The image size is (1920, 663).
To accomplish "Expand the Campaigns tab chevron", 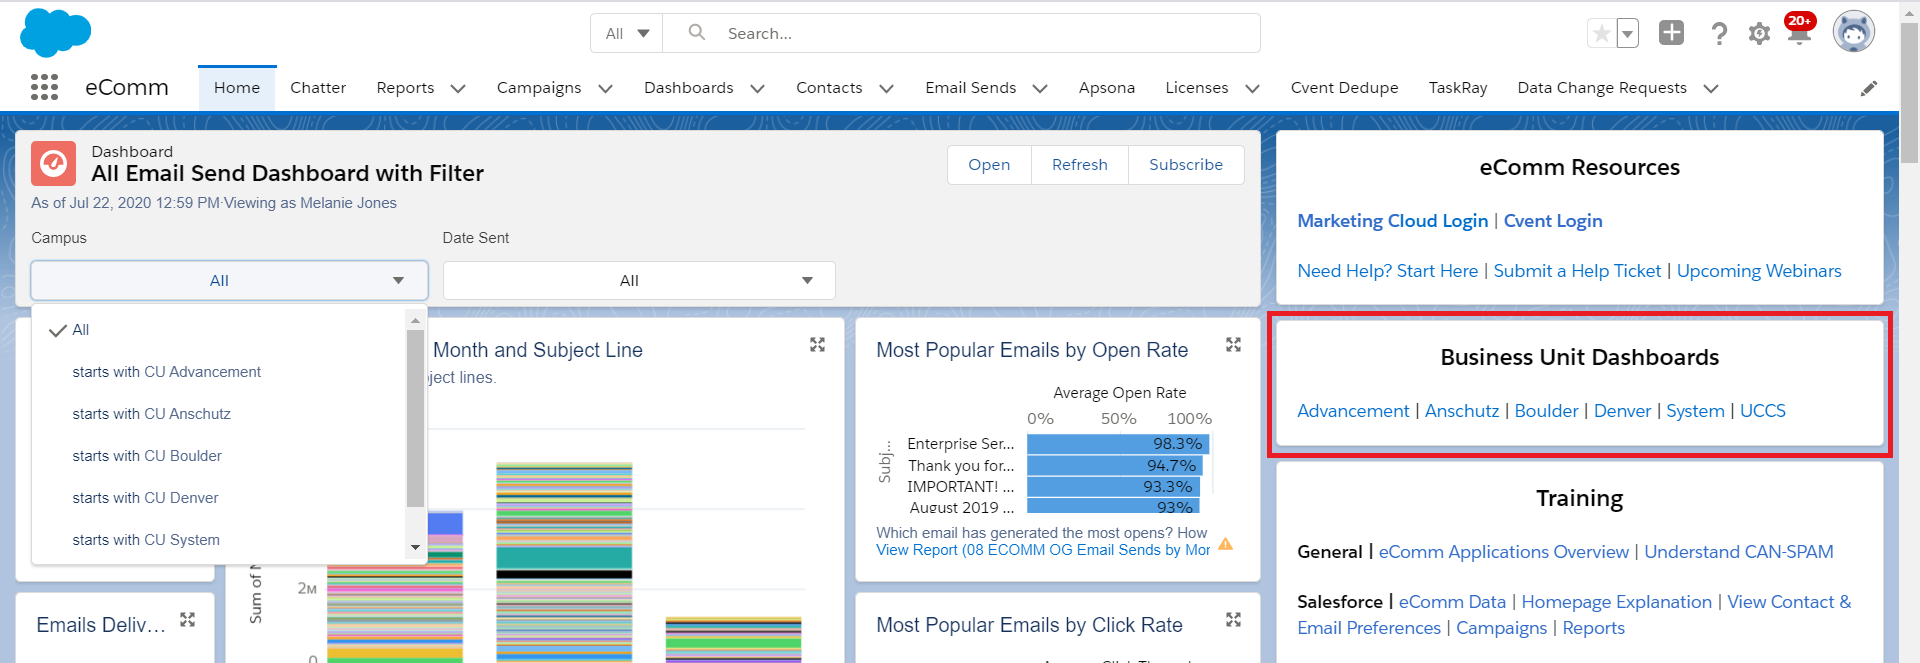I will coord(605,89).
